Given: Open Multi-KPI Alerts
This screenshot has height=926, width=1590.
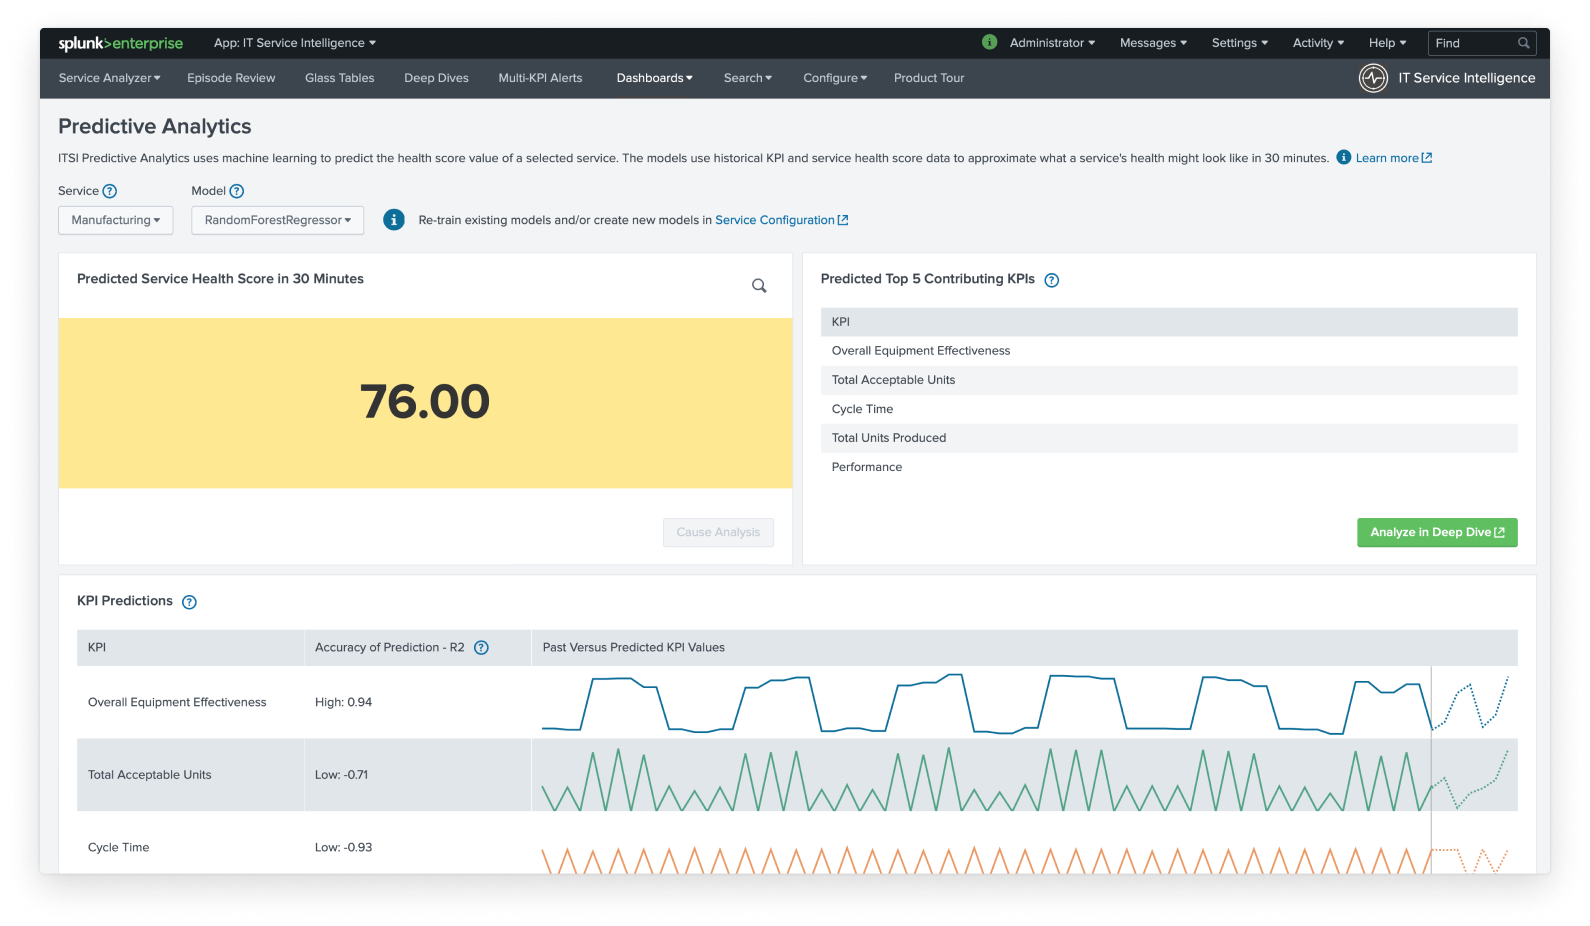Looking at the screenshot, I should [540, 78].
